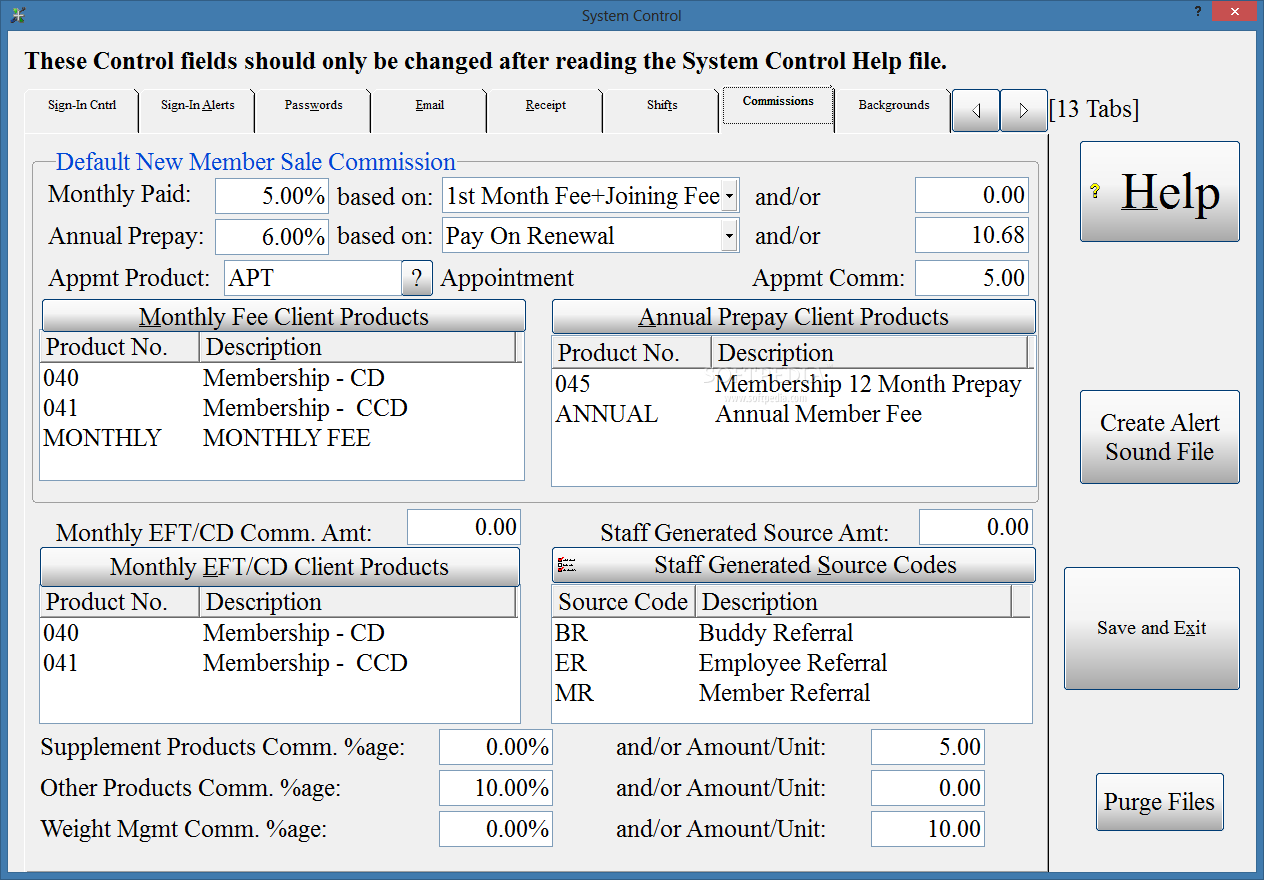Click Monthly Fee Client Products button
Viewport: 1264px width, 880px height.
[283, 316]
